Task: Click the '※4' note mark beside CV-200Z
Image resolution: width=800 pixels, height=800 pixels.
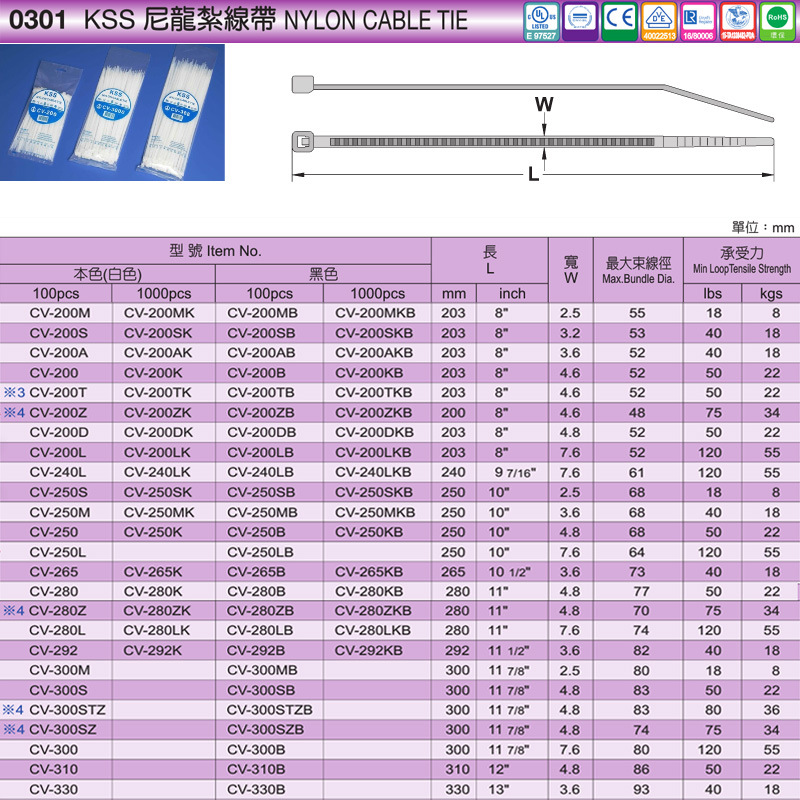Action: 14,413
